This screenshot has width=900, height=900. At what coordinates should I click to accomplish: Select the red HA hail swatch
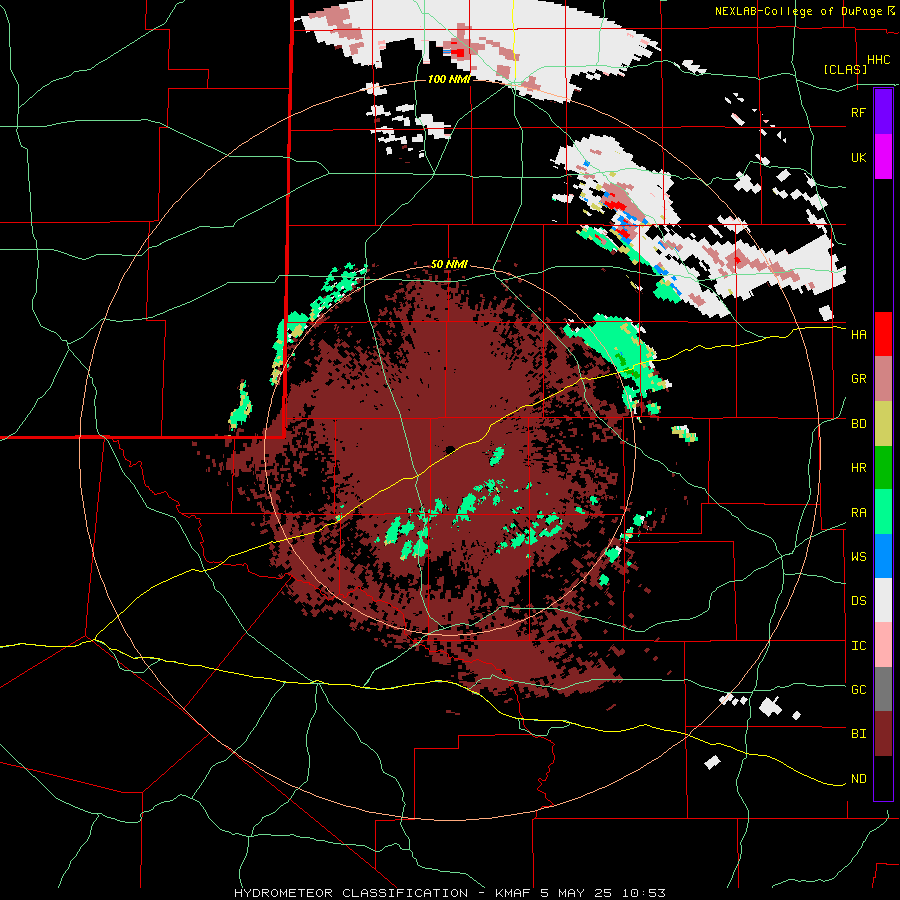[x=883, y=334]
